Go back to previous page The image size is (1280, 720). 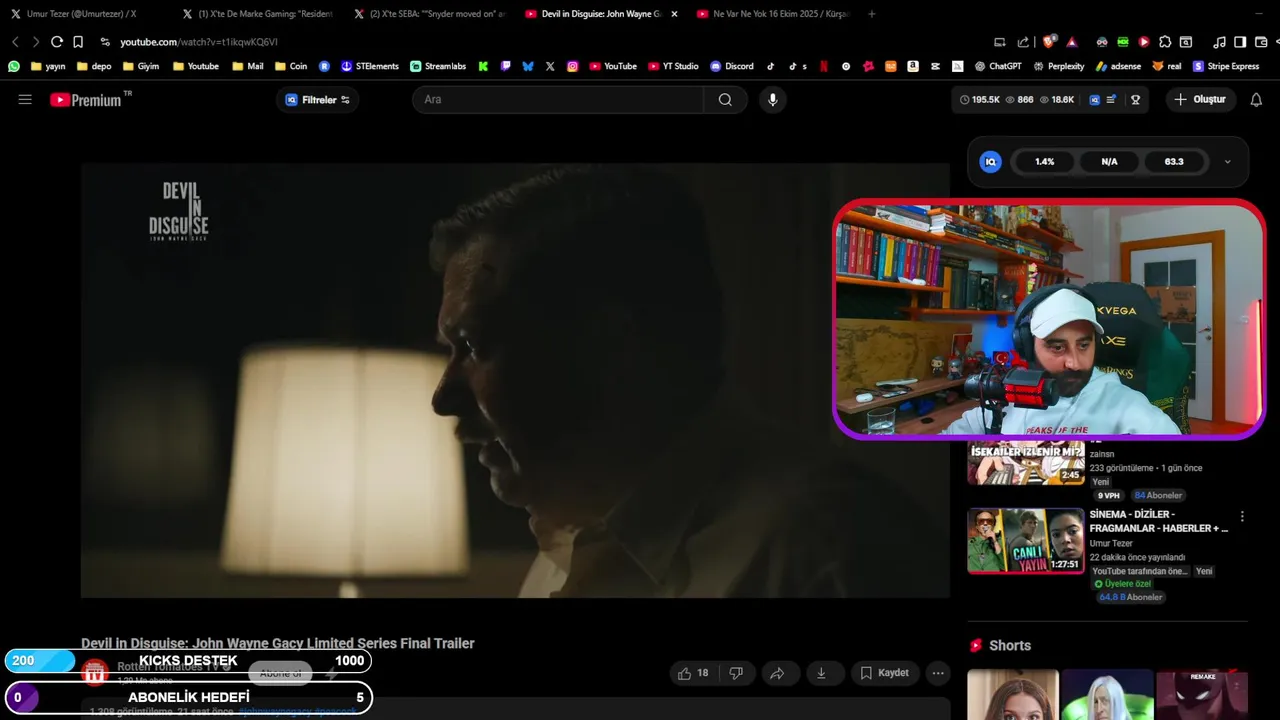coord(15,42)
